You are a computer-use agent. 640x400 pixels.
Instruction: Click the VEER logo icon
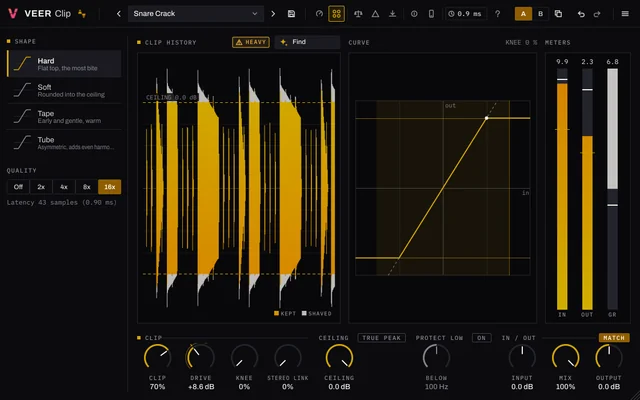[13, 13]
